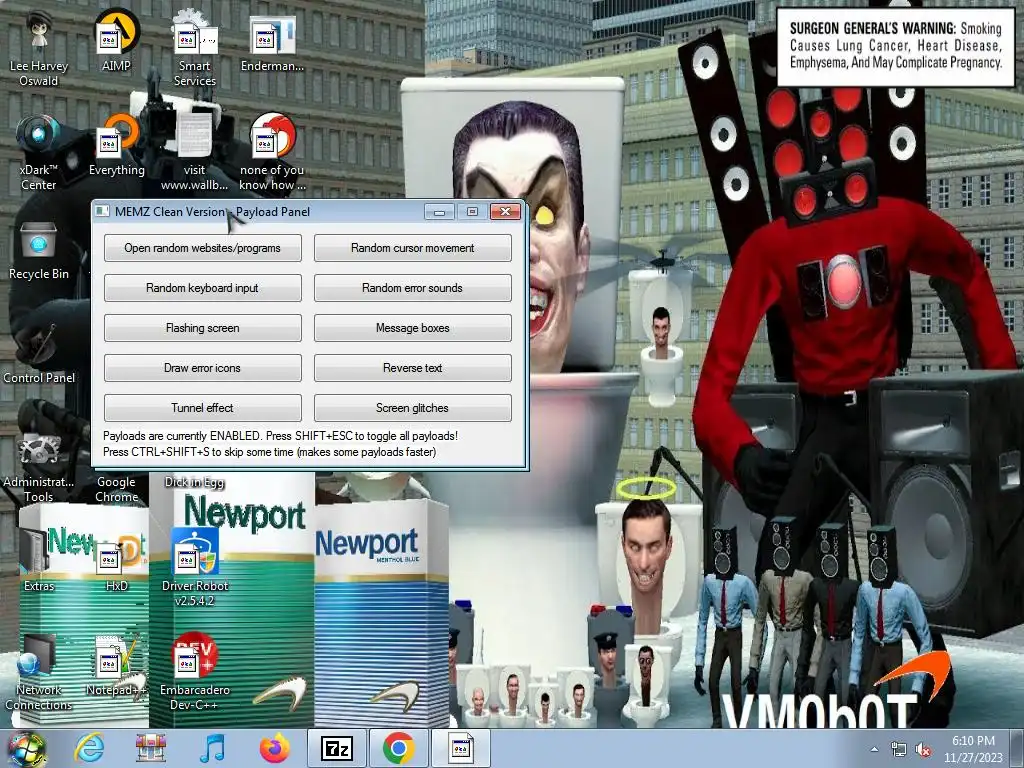Select the 'visit www.wallb...' text file icon

(195, 152)
